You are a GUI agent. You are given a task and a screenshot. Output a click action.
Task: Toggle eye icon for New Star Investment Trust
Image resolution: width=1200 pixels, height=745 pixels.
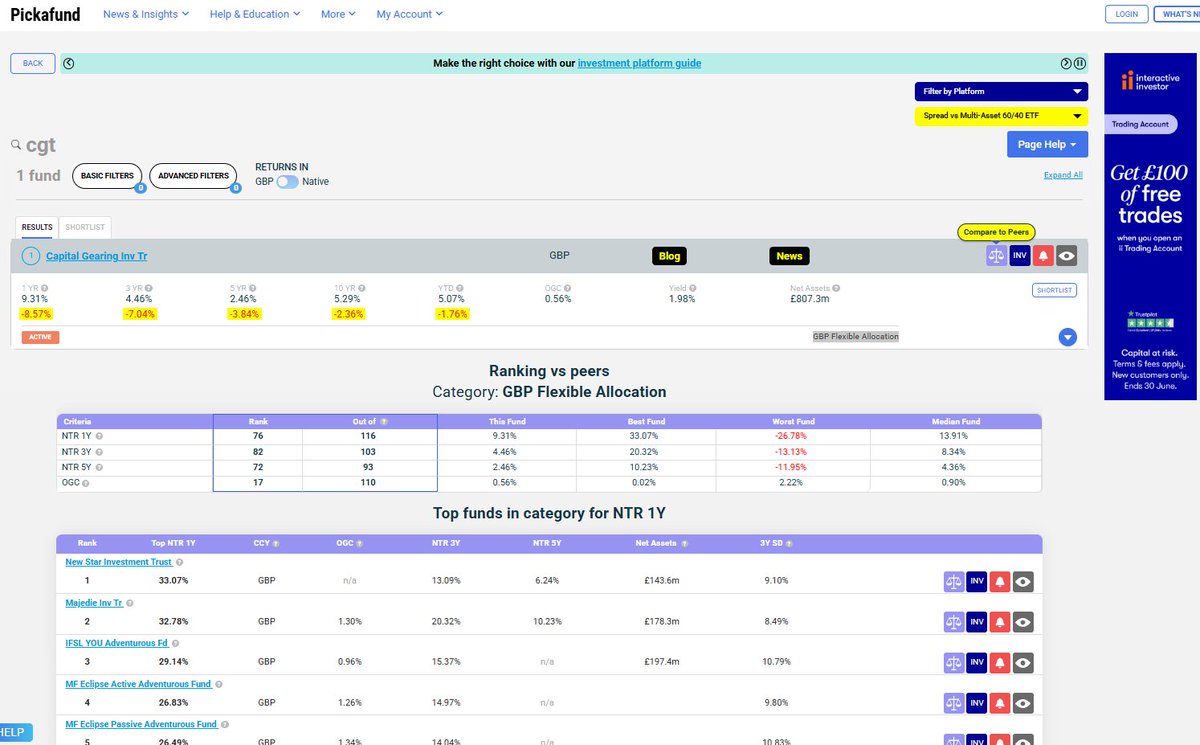click(x=1022, y=581)
